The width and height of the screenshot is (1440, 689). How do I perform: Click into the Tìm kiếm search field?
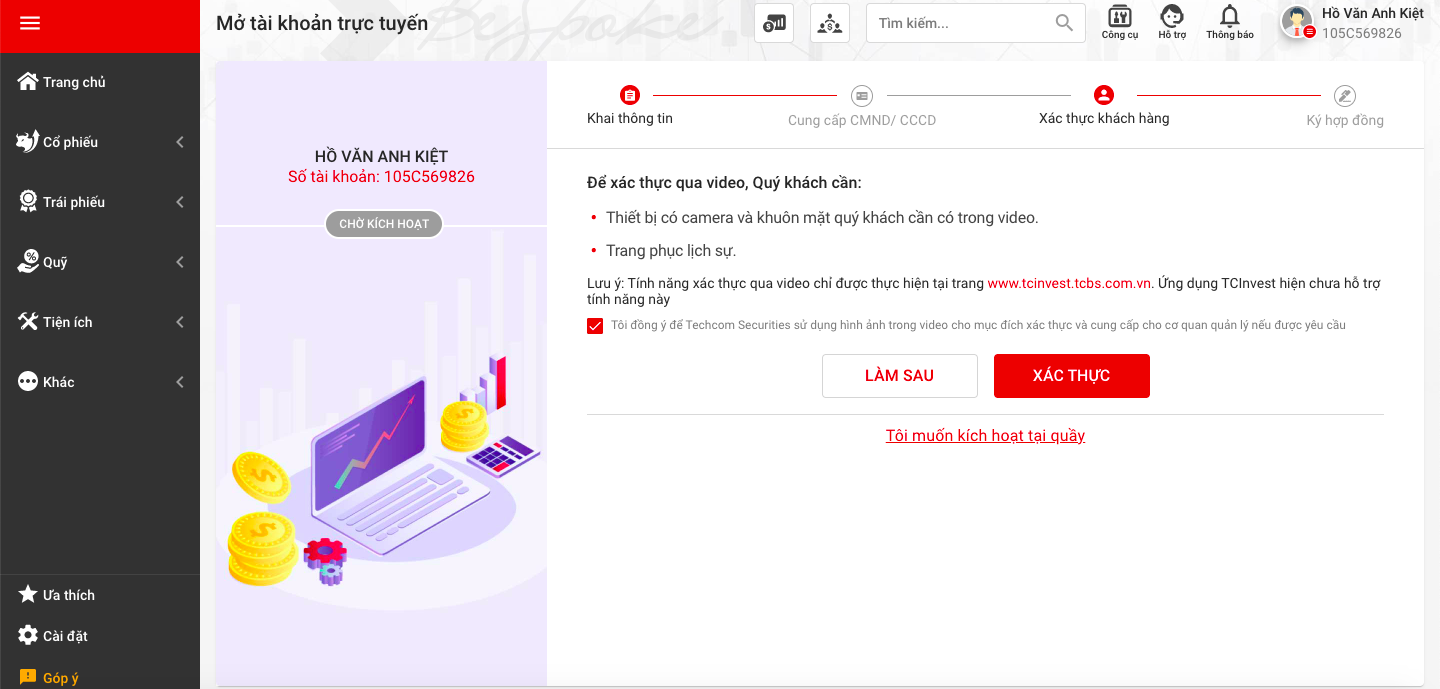(960, 23)
